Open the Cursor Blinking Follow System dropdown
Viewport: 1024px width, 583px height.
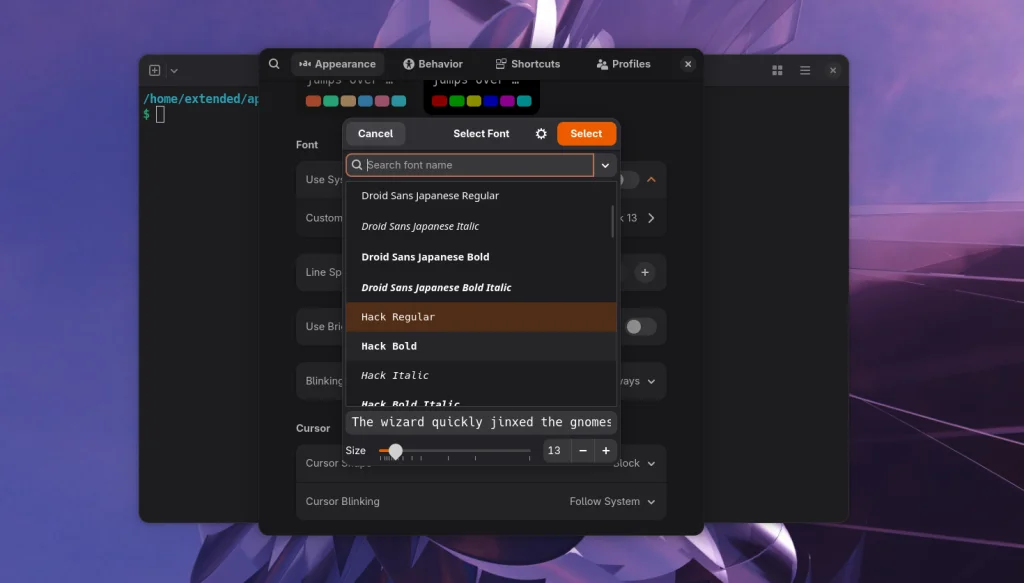pyautogui.click(x=612, y=501)
